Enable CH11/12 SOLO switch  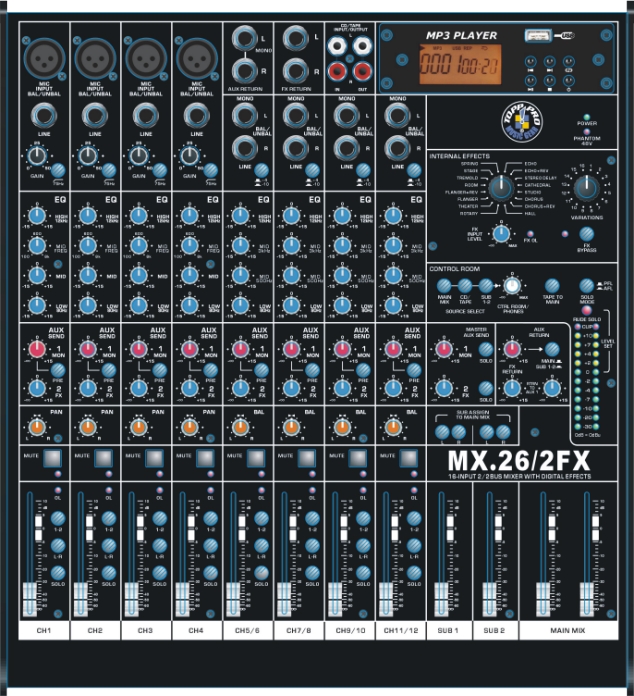(x=414, y=573)
